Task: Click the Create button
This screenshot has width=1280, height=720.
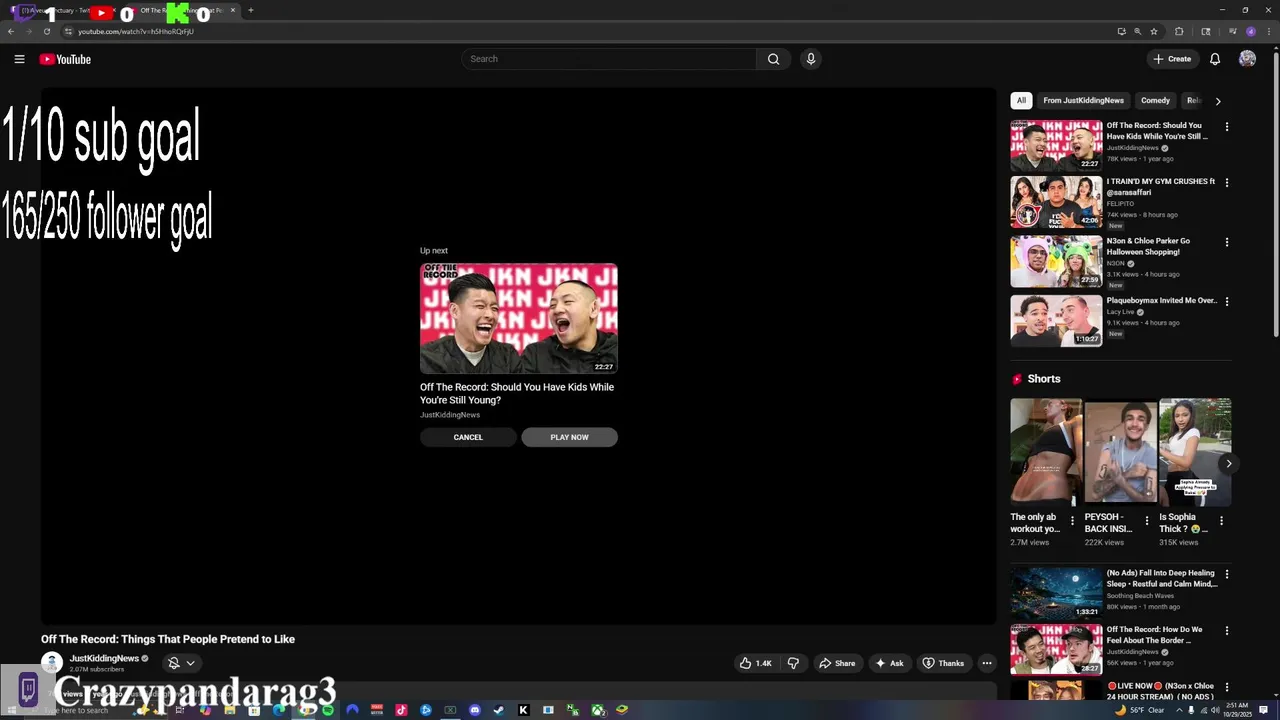Action: [1172, 59]
